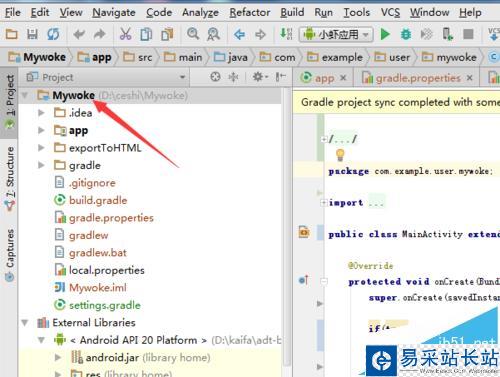Click the Synchronize refresh icon

pyautogui.click(x=53, y=34)
